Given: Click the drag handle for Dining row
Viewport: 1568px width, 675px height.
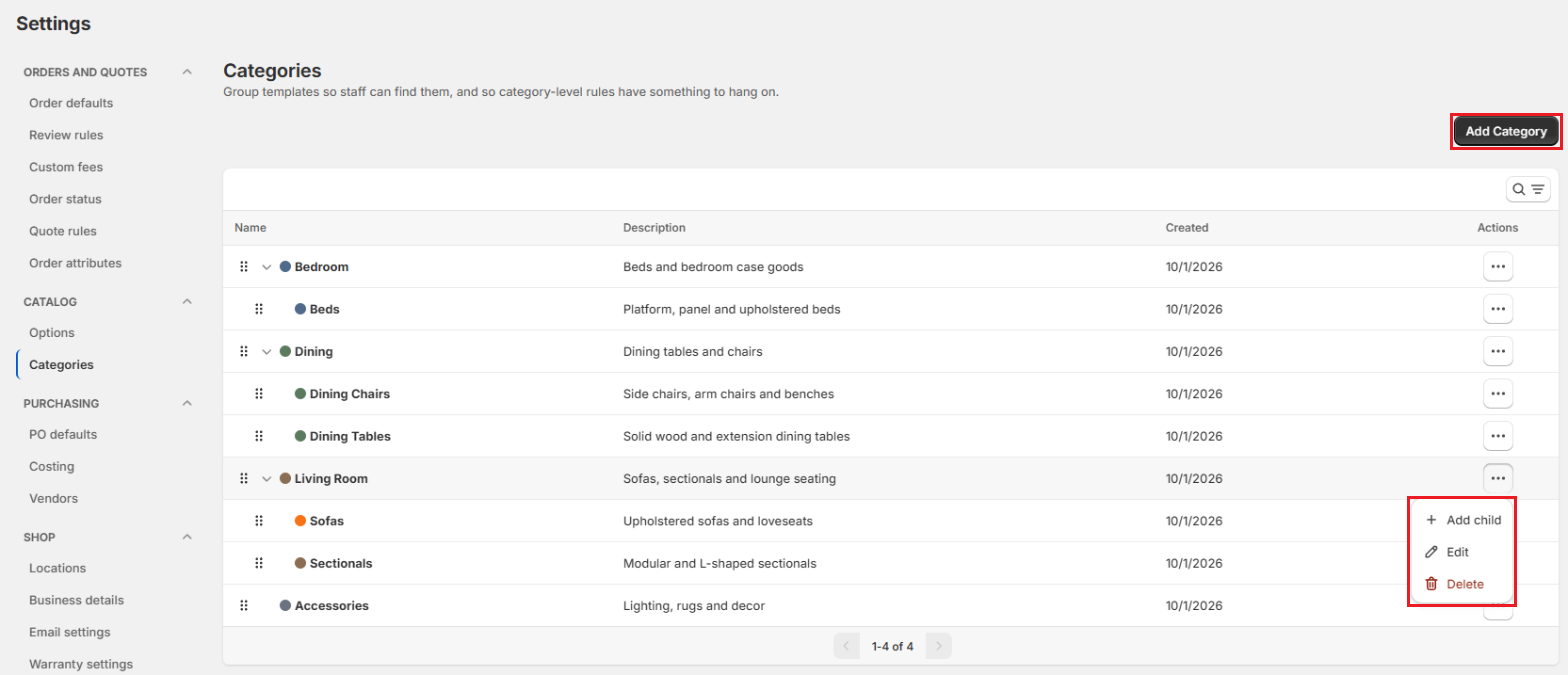Looking at the screenshot, I should point(244,352).
